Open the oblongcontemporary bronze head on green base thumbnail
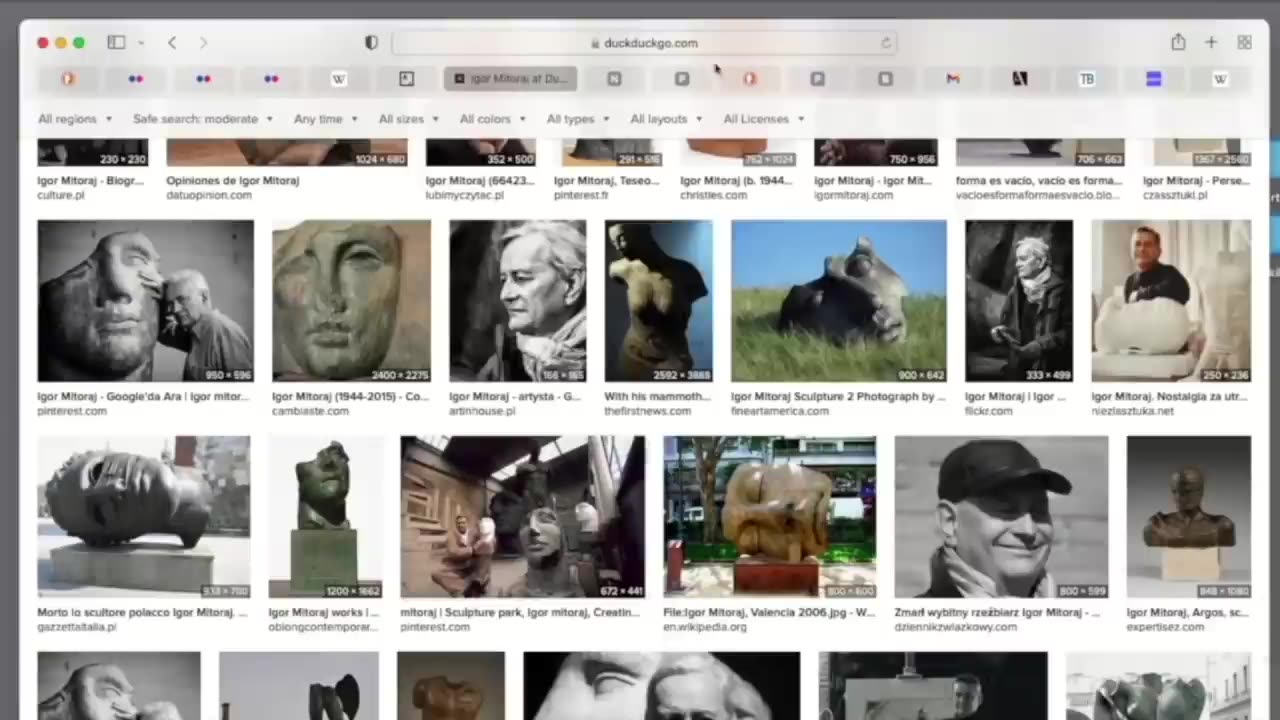 [x=326, y=517]
